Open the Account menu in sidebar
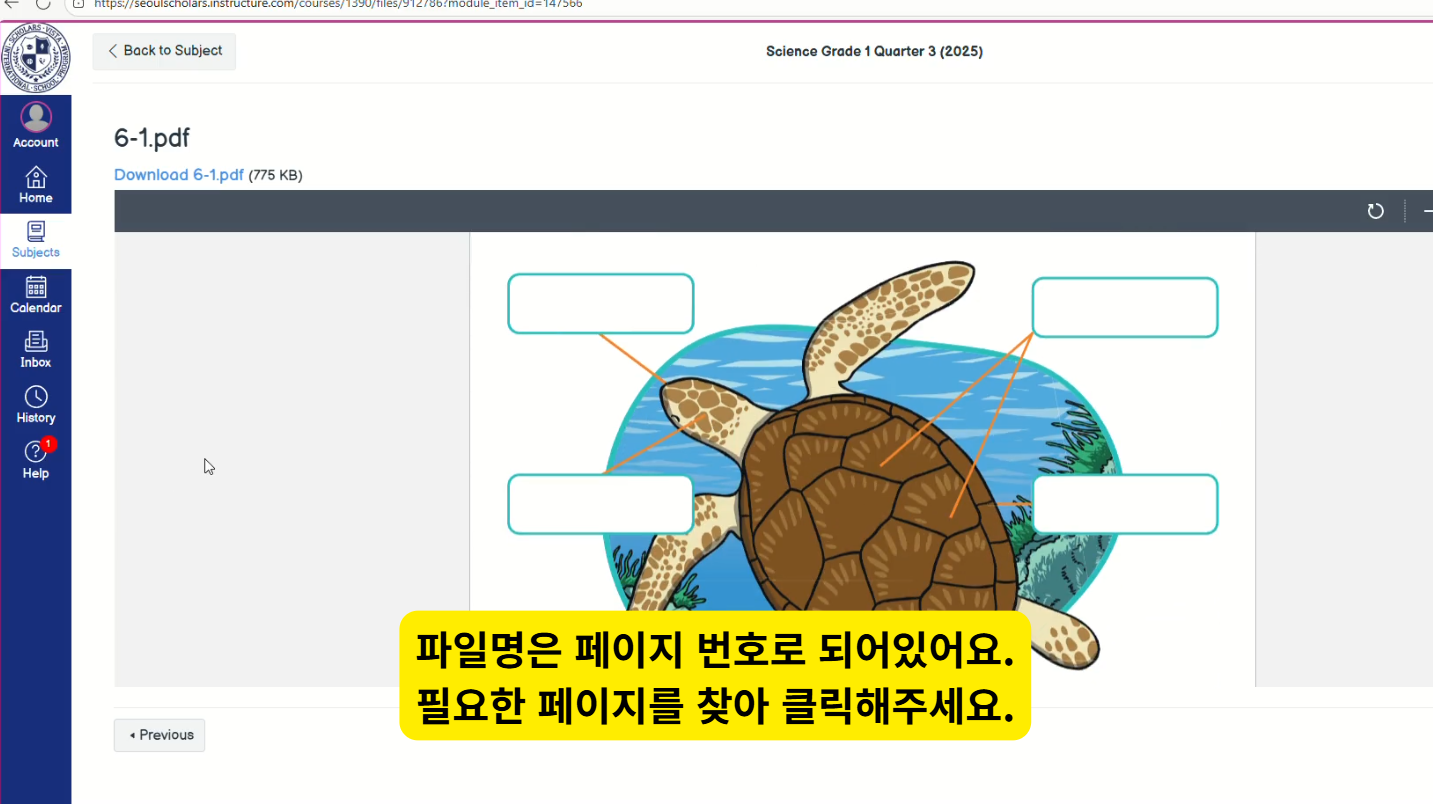 click(36, 125)
